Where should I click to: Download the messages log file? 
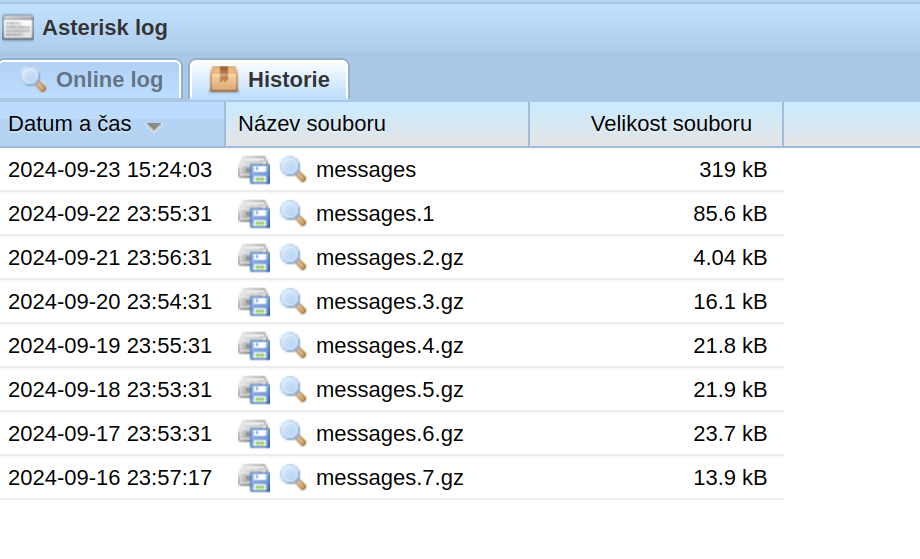pos(254,170)
